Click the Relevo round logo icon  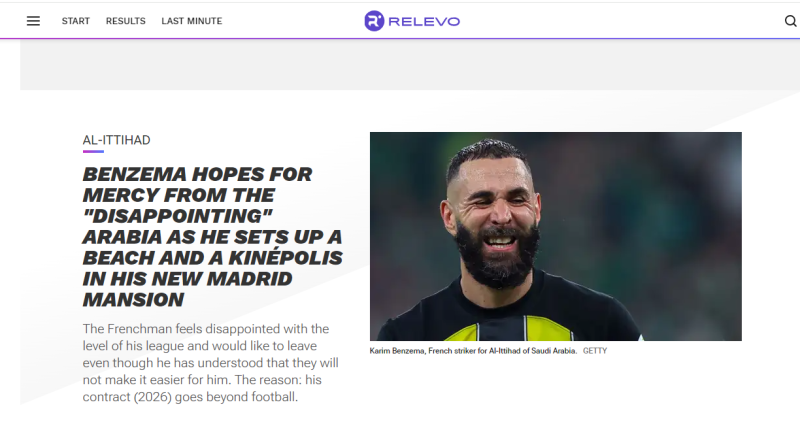coord(374,21)
